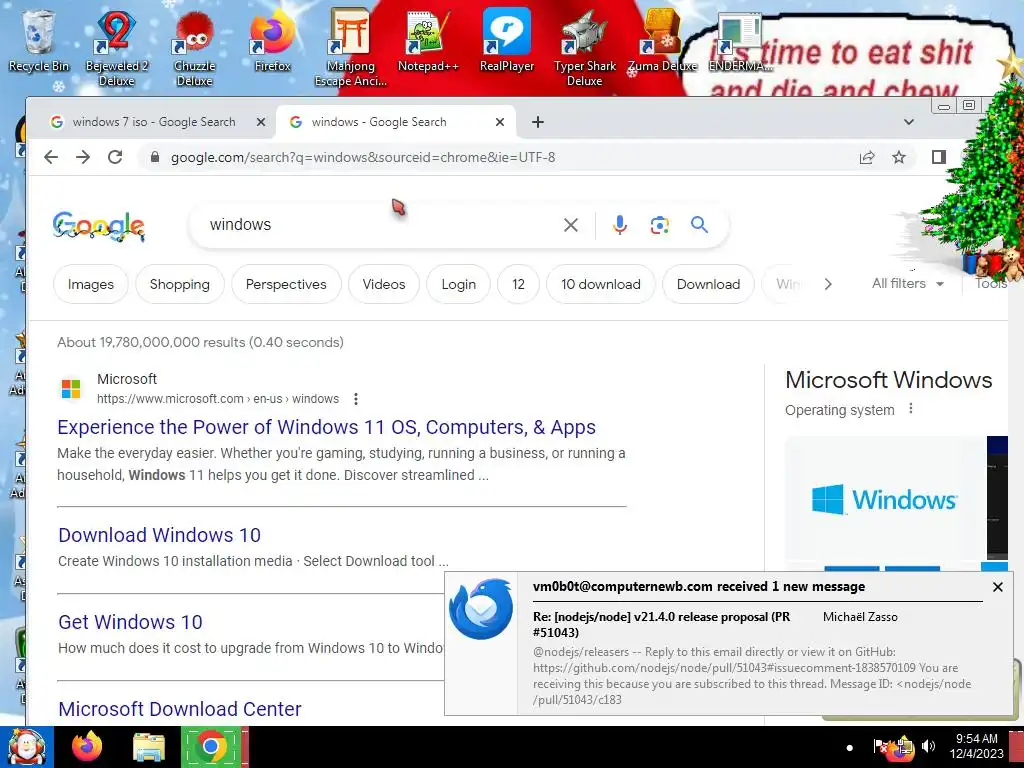Open the 'Get Windows 10' link
The height and width of the screenshot is (768, 1024).
pos(131,622)
